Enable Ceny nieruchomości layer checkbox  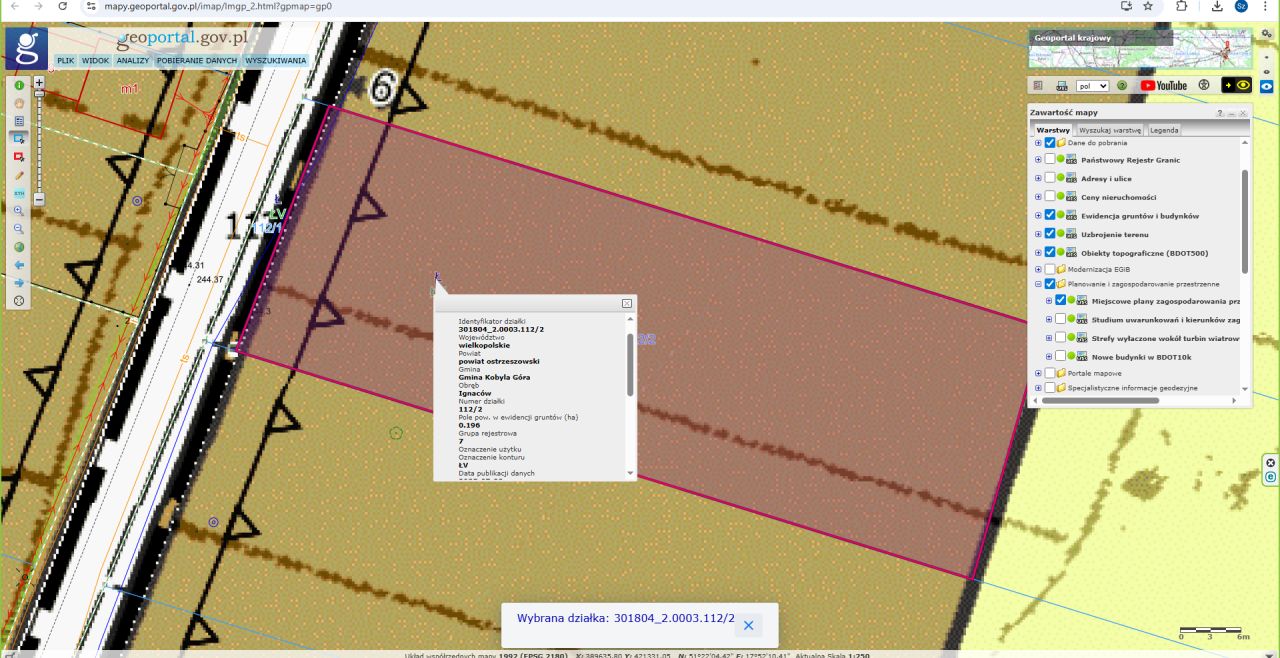click(x=1050, y=197)
